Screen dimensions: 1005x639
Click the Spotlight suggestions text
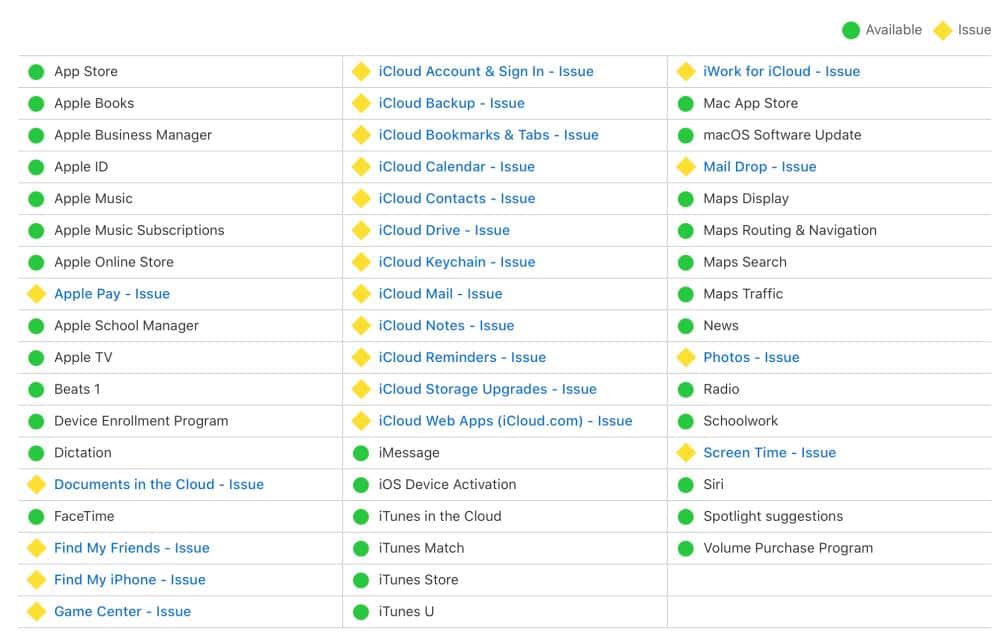[773, 516]
